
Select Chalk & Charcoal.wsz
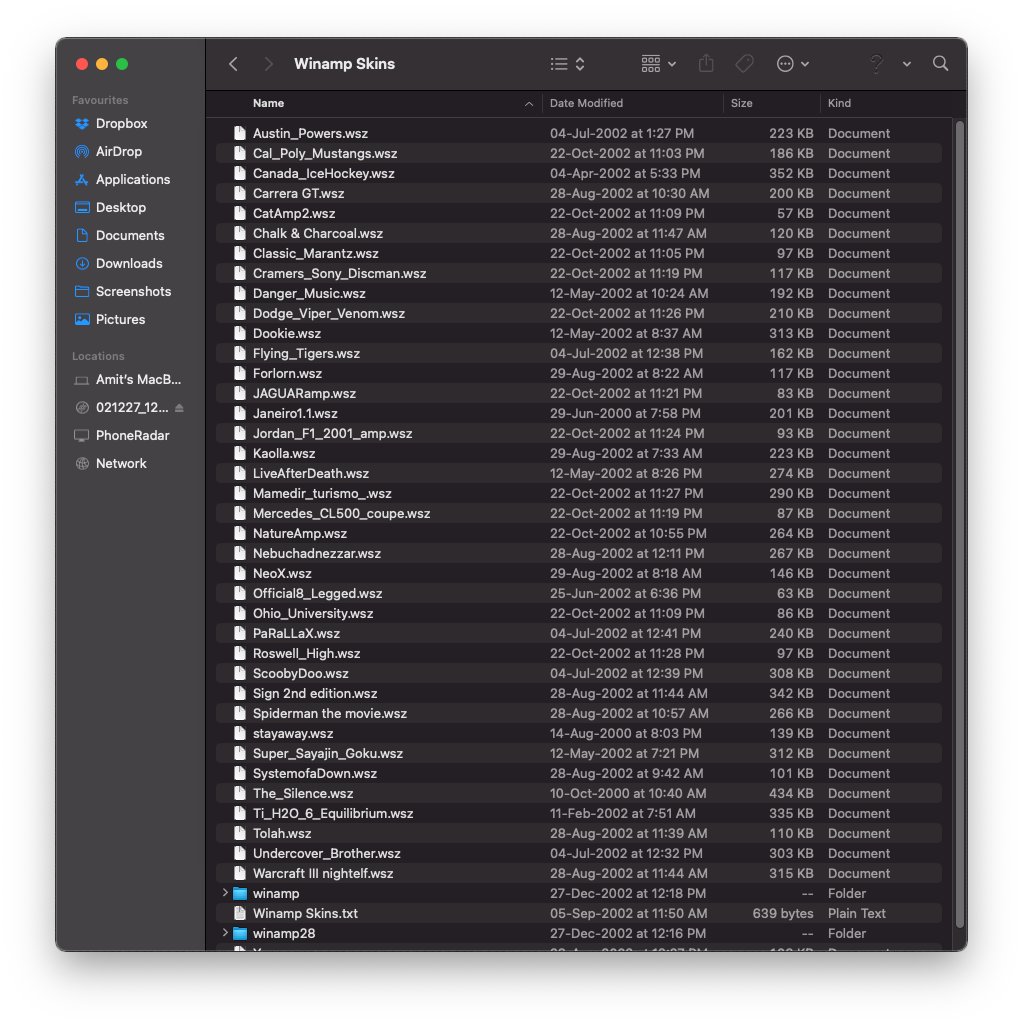coord(579,233)
